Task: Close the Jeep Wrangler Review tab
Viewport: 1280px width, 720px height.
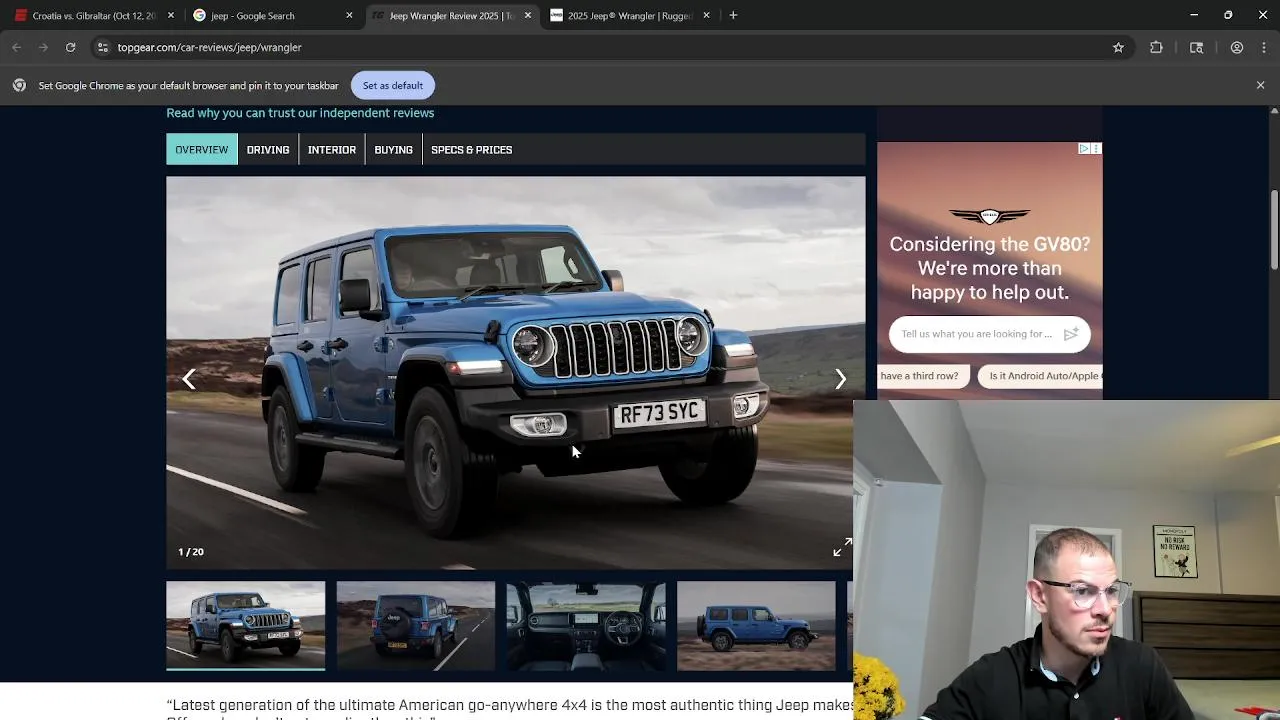Action: pos(528,15)
